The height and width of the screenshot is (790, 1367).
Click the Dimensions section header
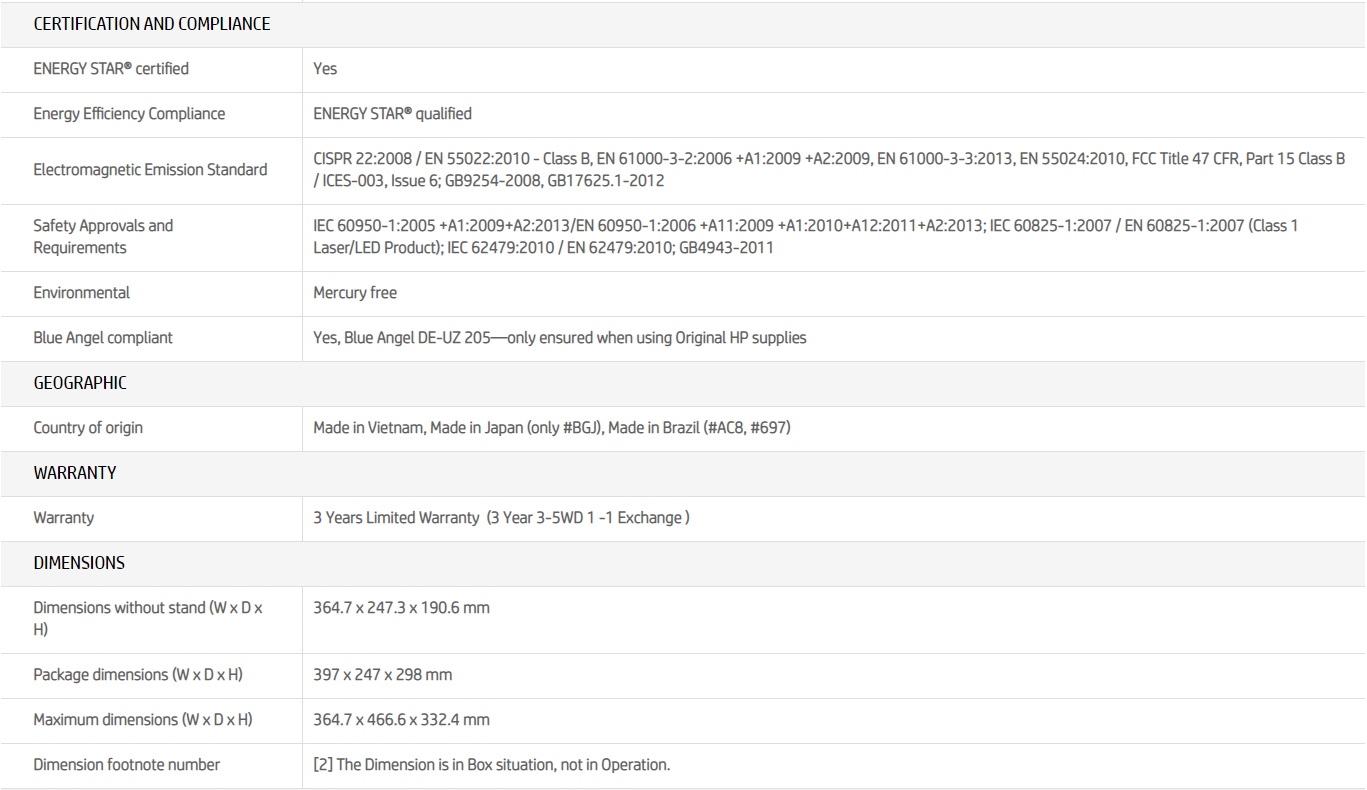click(79, 563)
